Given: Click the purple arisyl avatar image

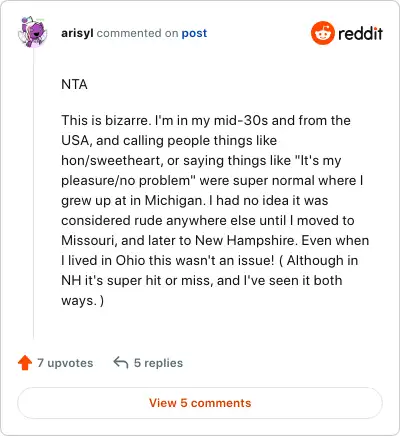Looking at the screenshot, I should pyautogui.click(x=32, y=32).
